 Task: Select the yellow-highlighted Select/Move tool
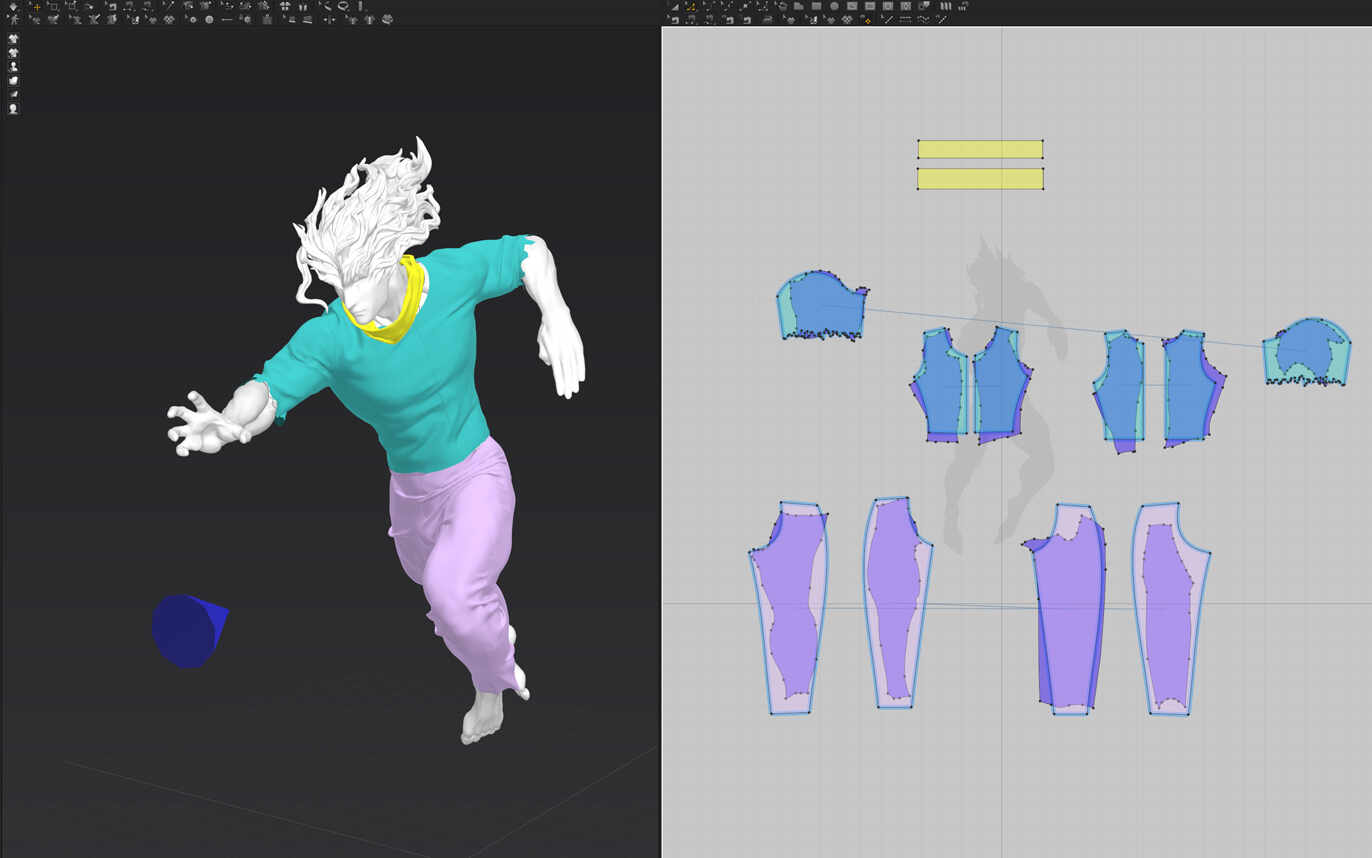pos(37,6)
